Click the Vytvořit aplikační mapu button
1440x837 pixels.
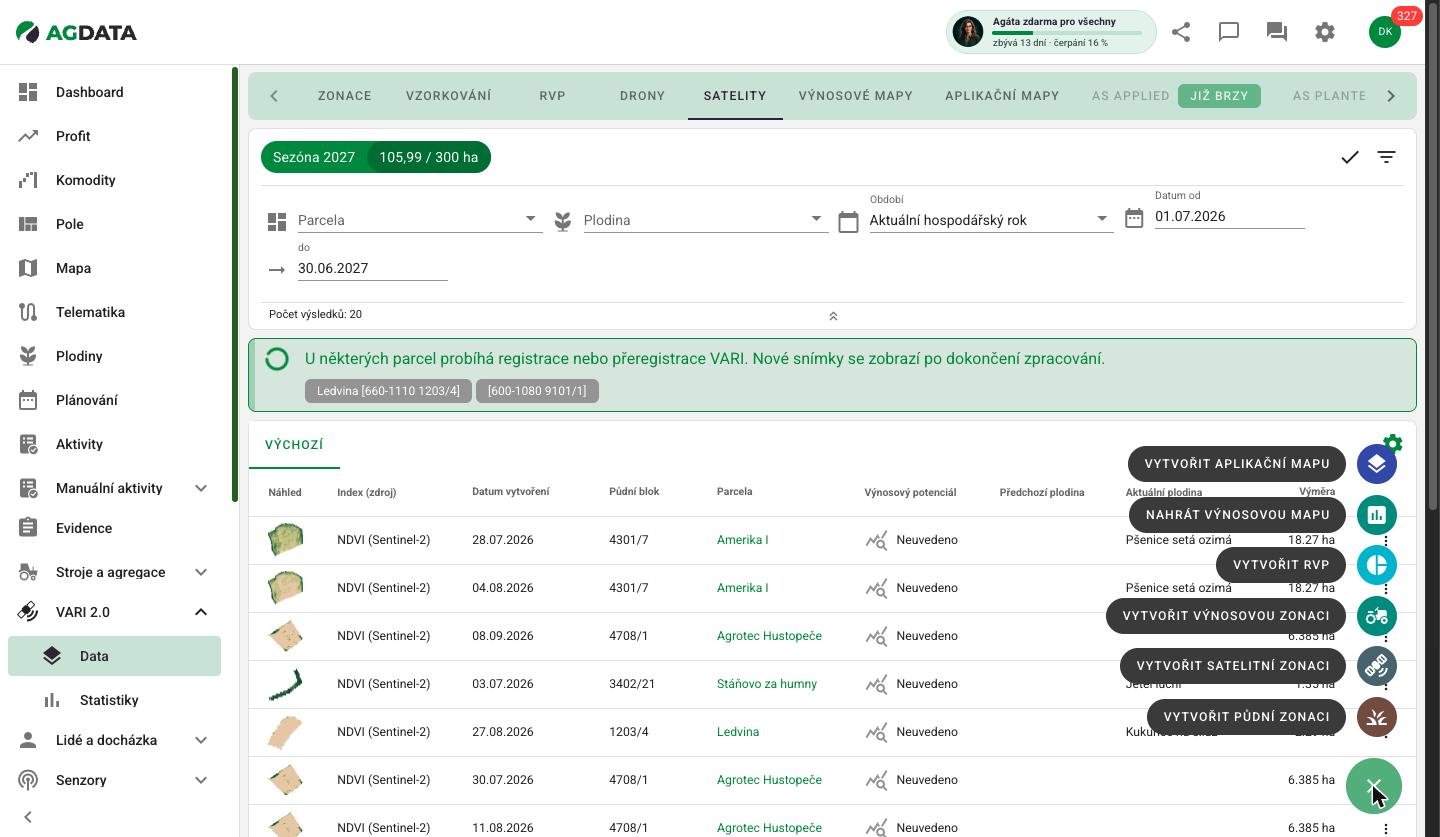pos(1237,464)
